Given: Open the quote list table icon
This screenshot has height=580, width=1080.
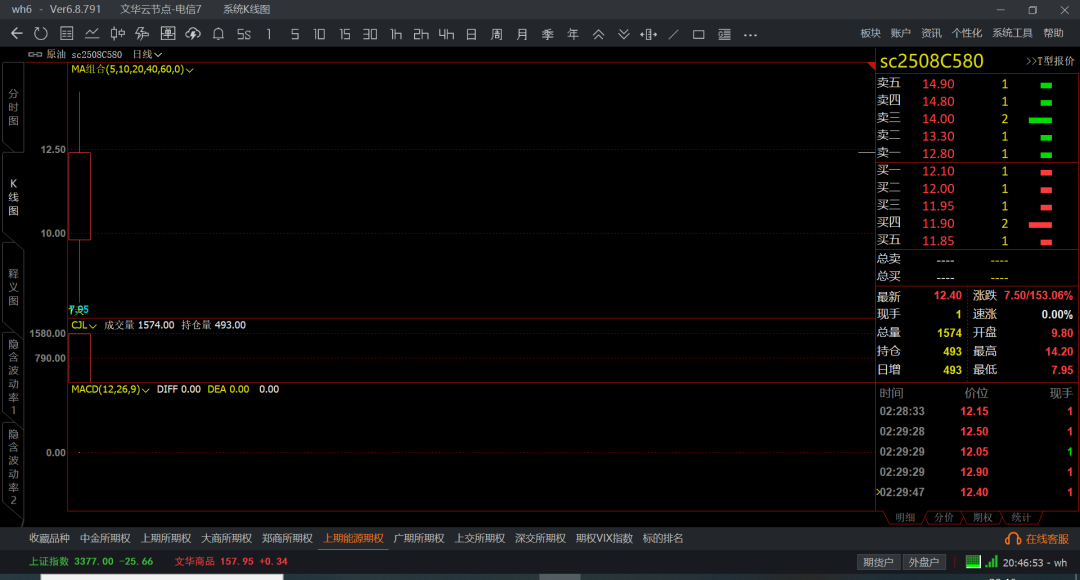Looking at the screenshot, I should click(x=66, y=34).
